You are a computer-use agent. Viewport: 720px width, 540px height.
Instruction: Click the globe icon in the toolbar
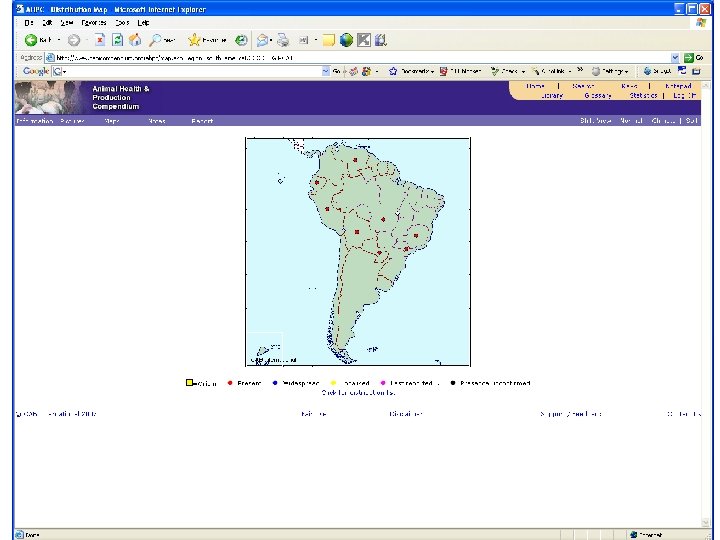(346, 40)
